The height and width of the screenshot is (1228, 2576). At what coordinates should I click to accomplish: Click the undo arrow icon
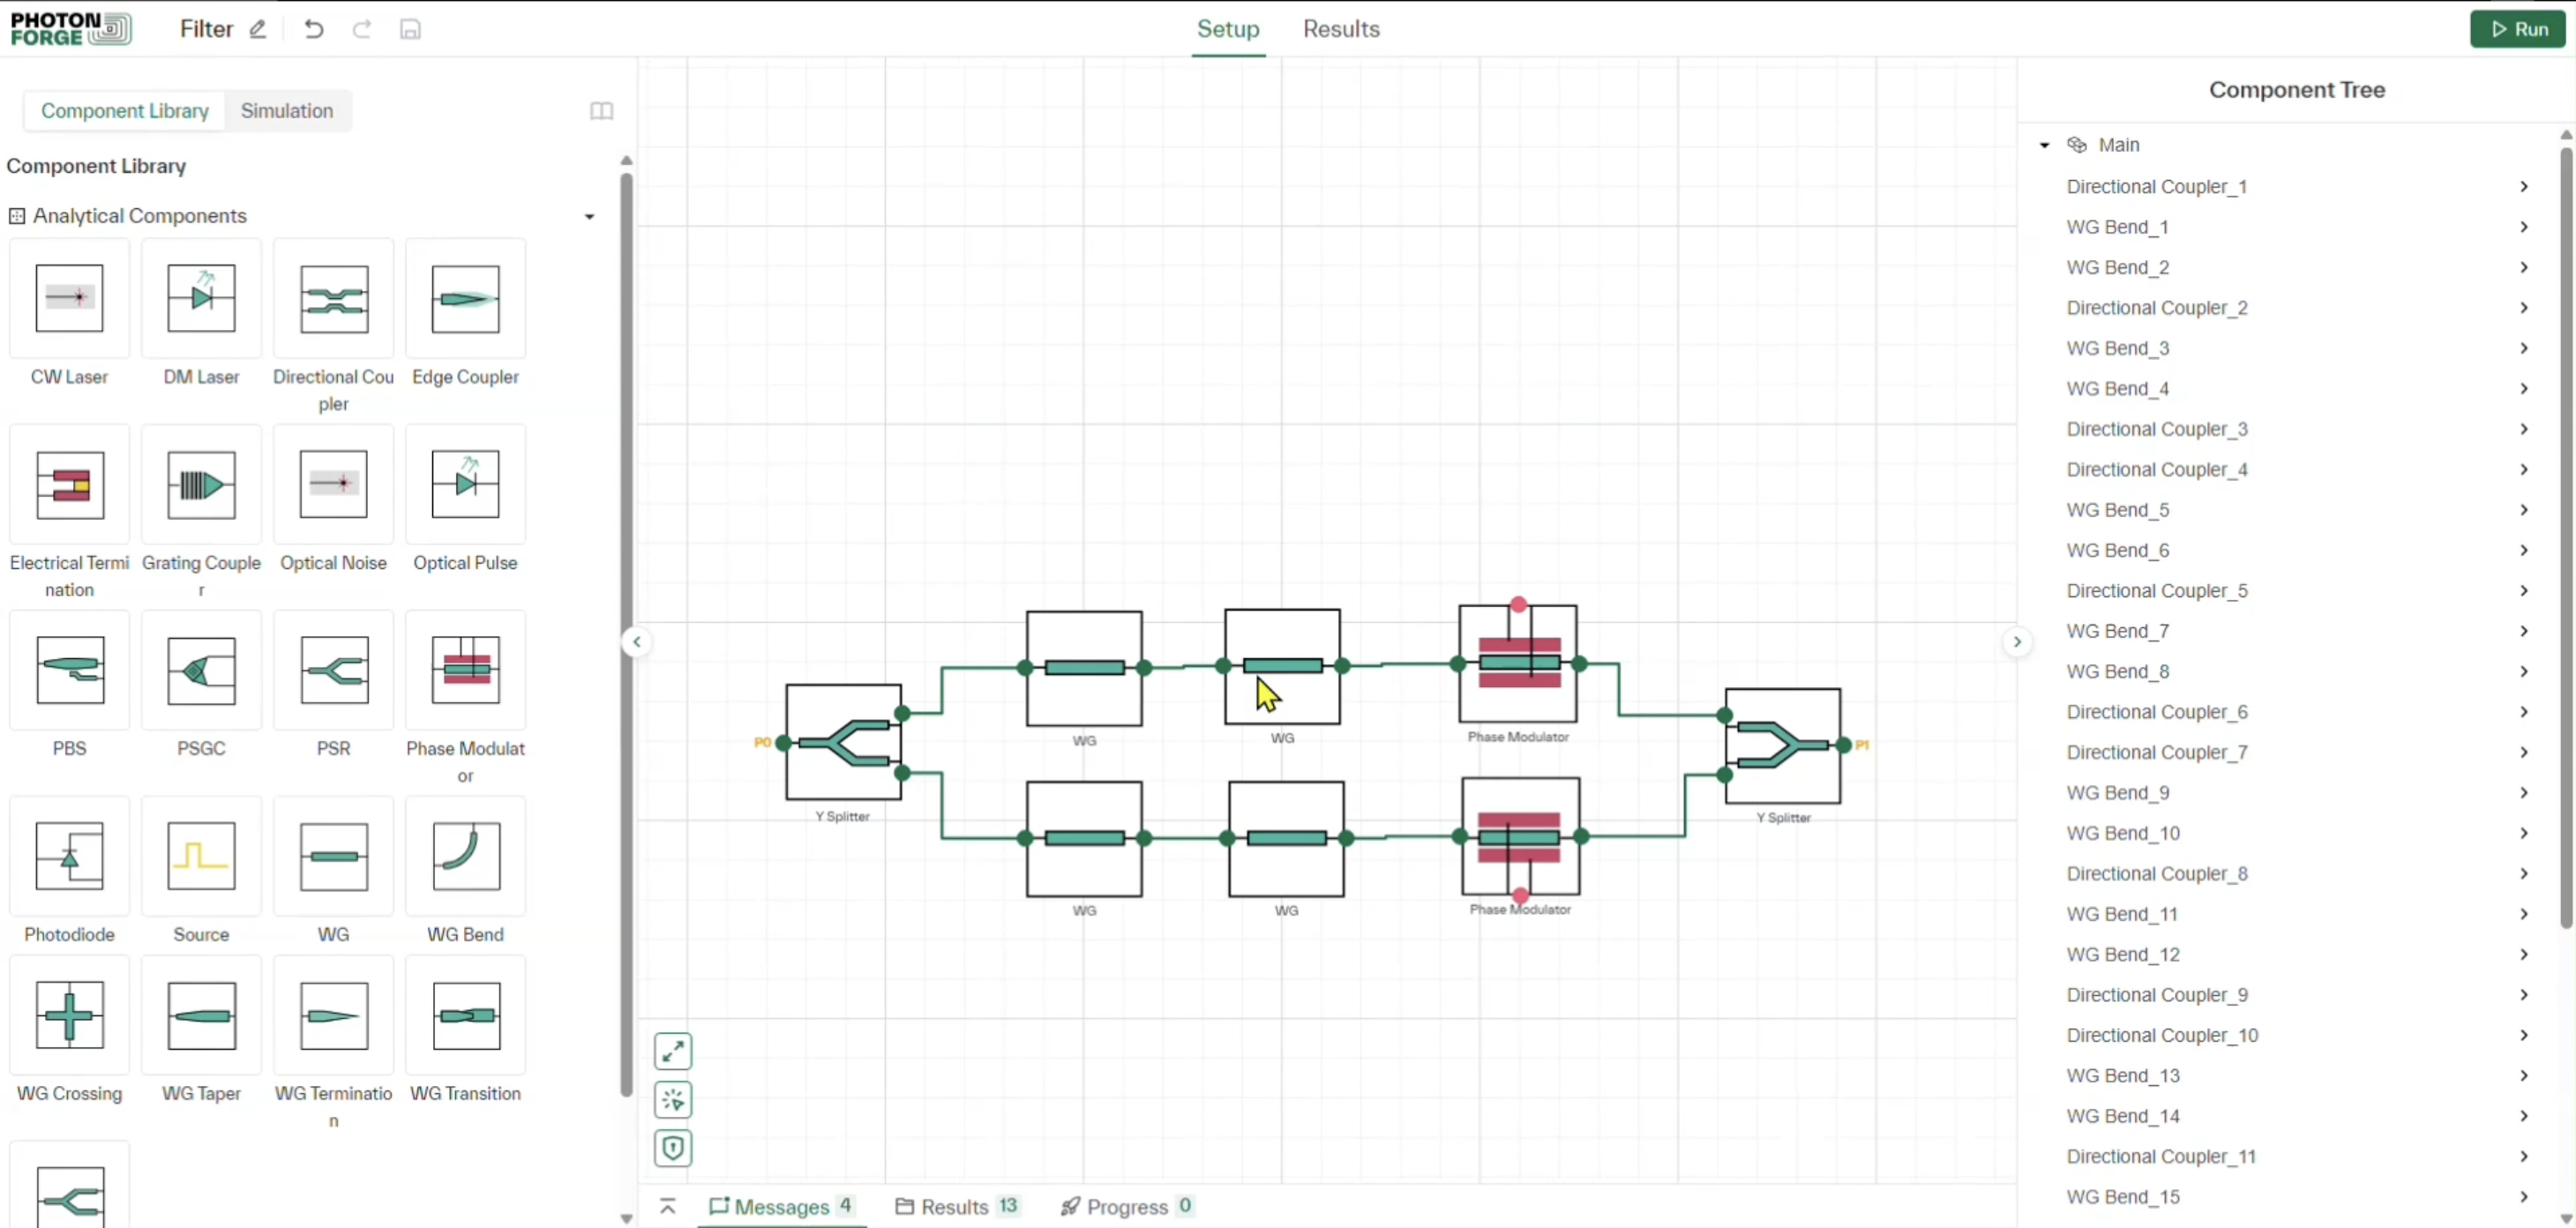tap(313, 29)
